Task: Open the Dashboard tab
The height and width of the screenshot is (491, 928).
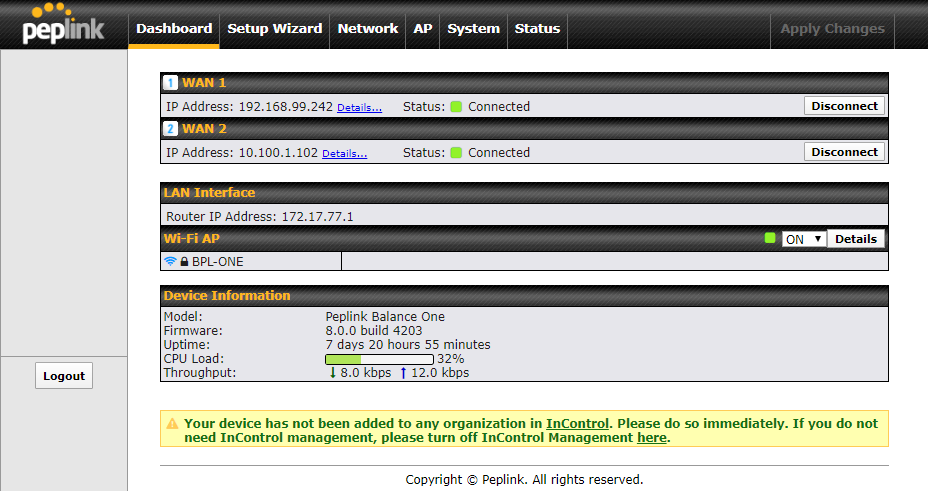Action: tap(174, 28)
